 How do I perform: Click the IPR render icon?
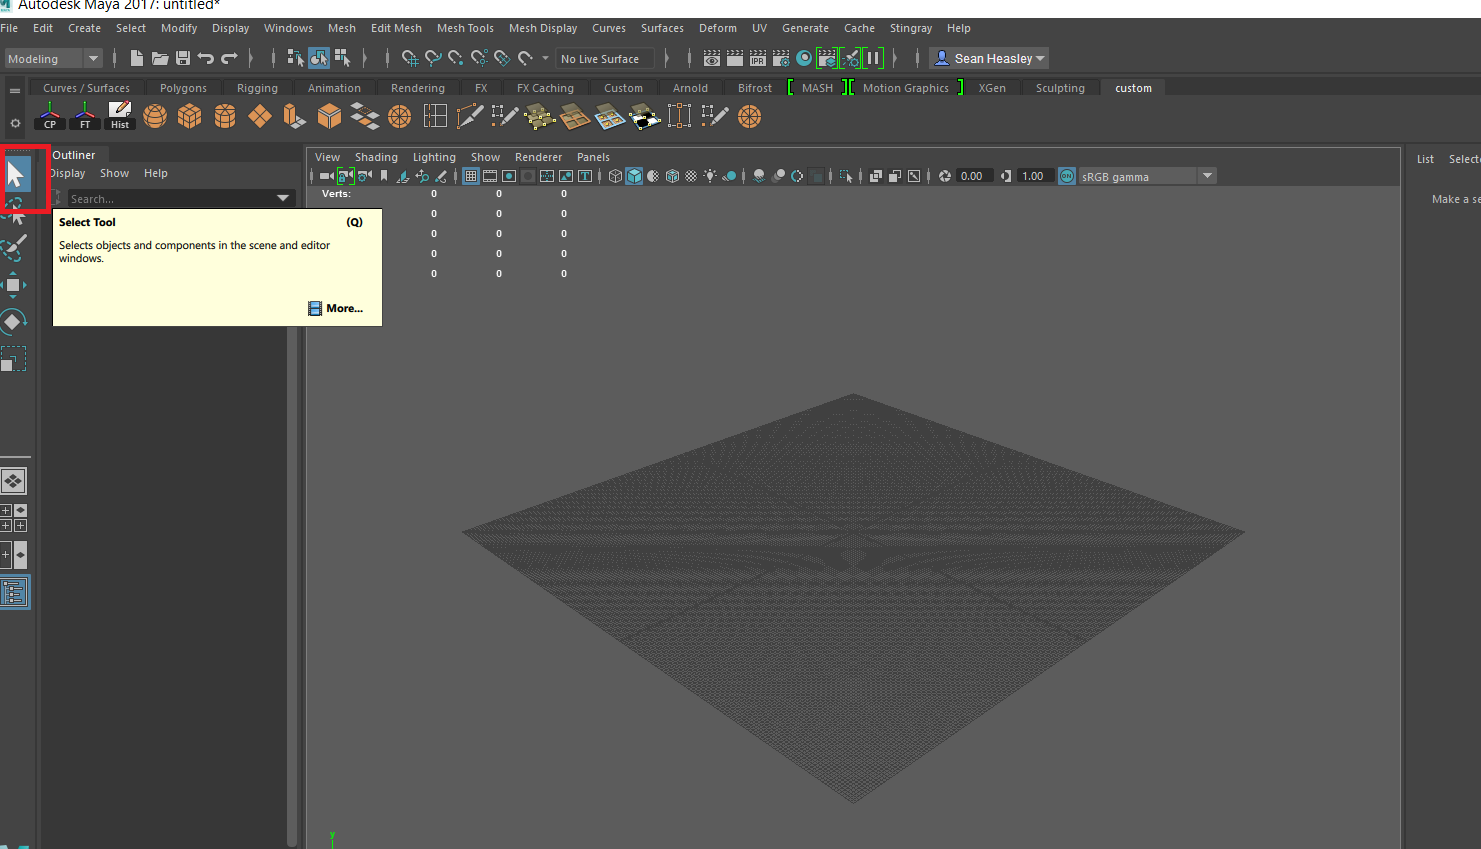(x=757, y=58)
